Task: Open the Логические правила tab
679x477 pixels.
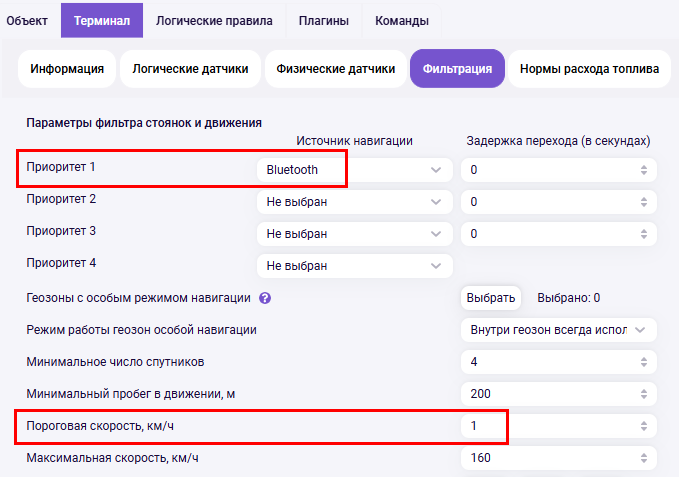Action: pyautogui.click(x=214, y=20)
